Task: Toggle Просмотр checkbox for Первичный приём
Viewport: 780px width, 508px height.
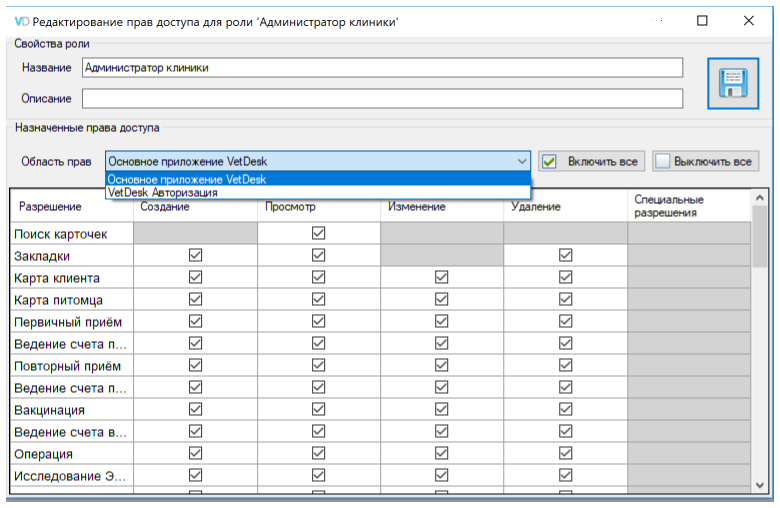Action: [318, 321]
